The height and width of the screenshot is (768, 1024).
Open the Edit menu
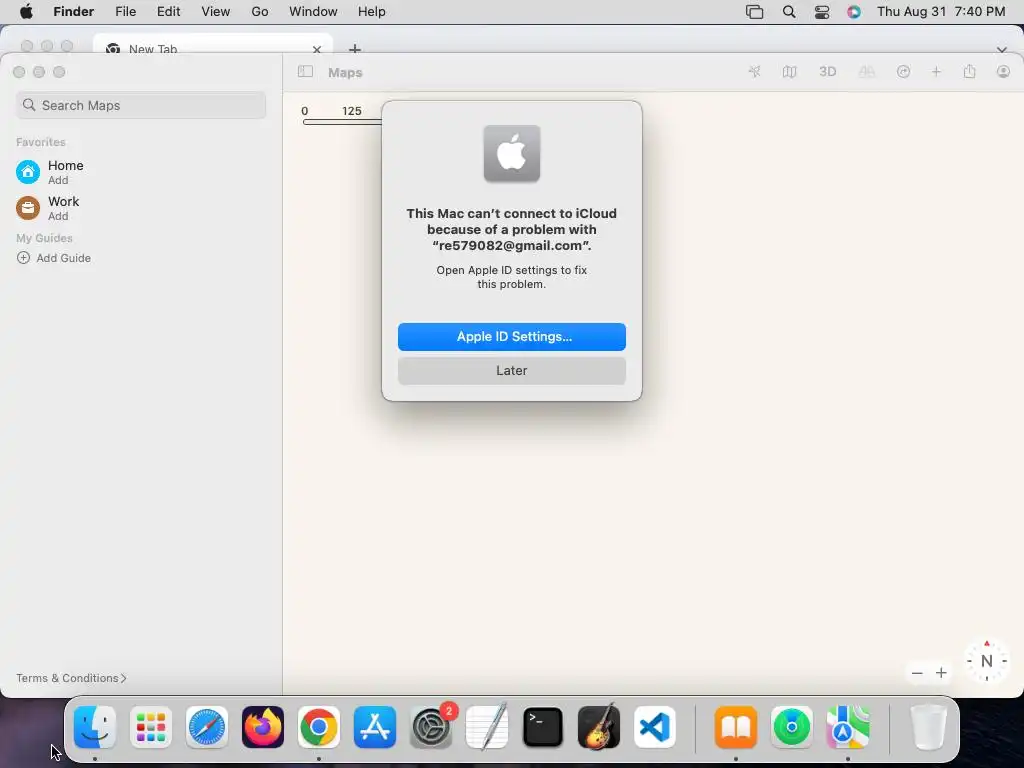point(168,12)
